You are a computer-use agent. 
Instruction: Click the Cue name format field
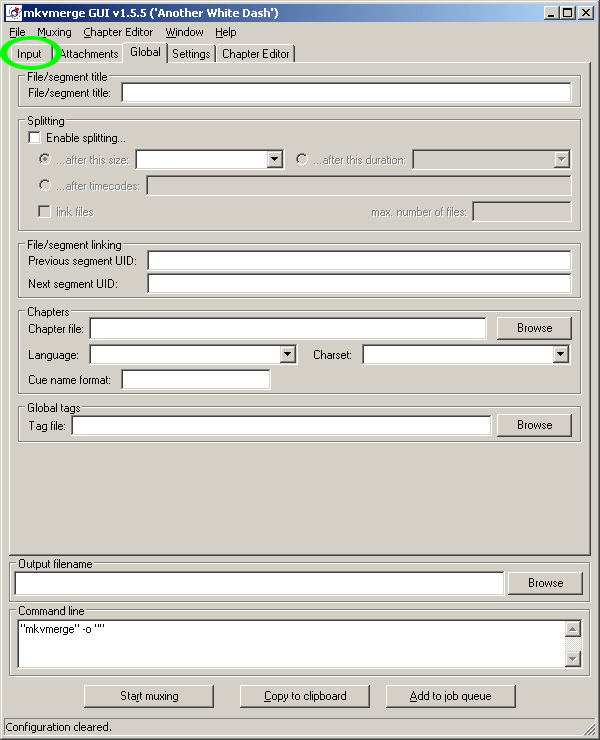tap(196, 379)
